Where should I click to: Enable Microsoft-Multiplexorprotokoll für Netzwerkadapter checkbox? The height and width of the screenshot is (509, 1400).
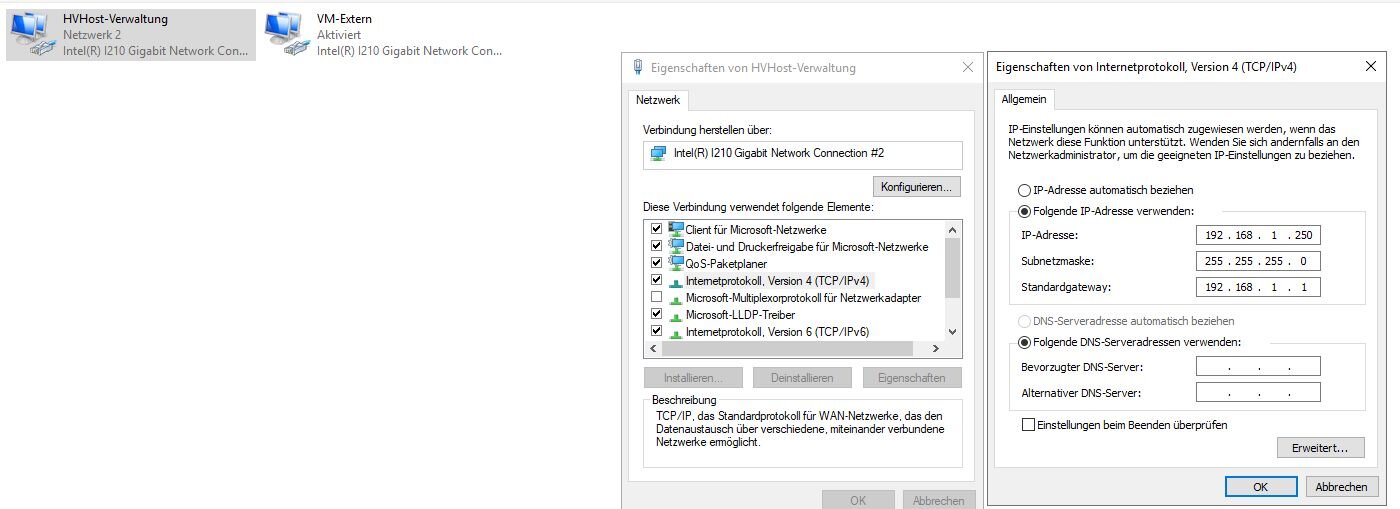pos(657,298)
